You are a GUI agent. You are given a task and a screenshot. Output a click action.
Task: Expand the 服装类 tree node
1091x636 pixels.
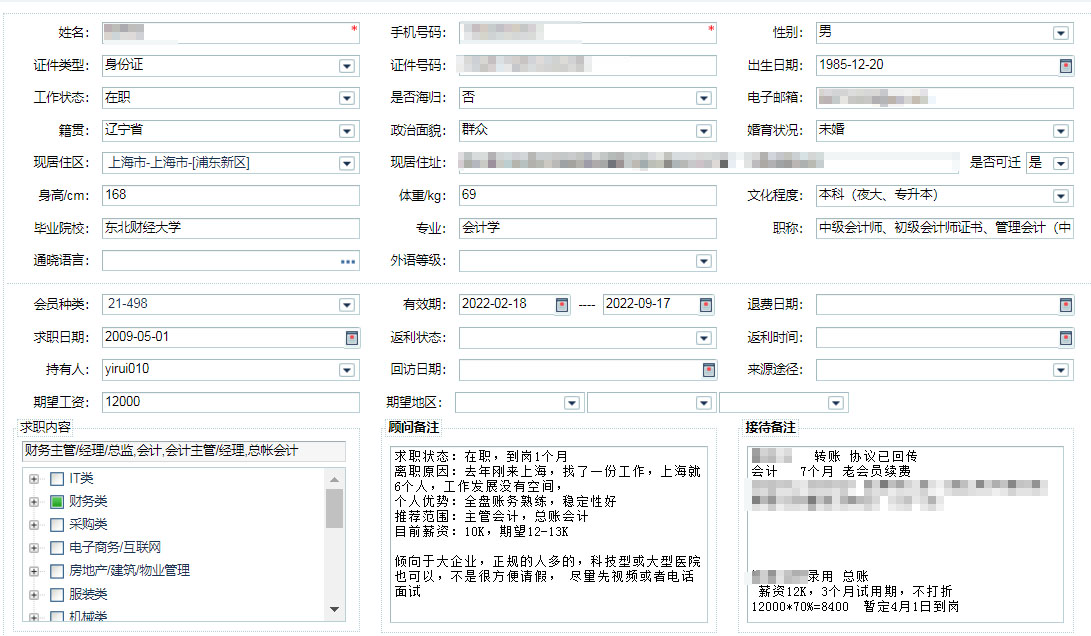click(x=33, y=594)
